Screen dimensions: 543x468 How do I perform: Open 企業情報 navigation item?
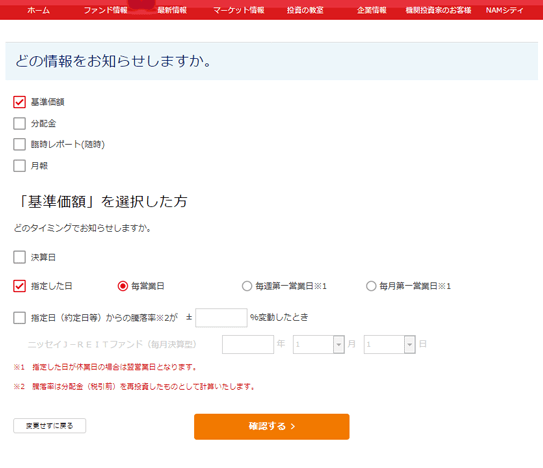[x=372, y=10]
